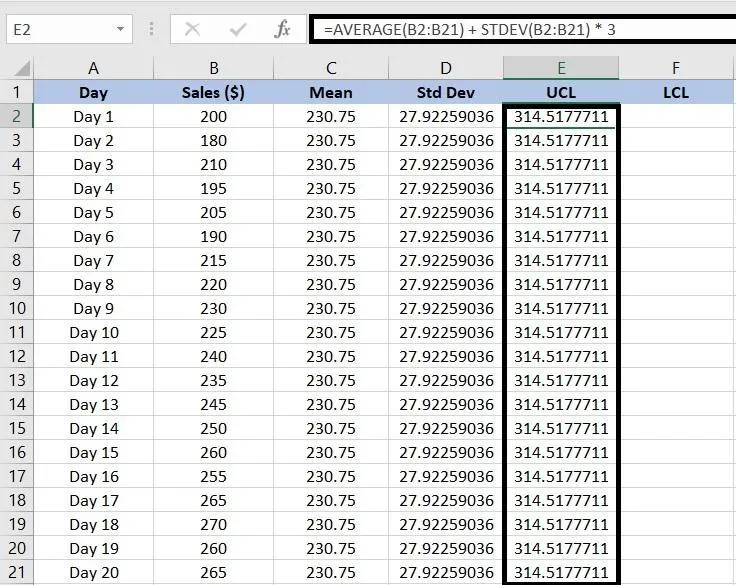Click the 'UCL' header cell
736x585 pixels.
pyautogui.click(x=561, y=92)
